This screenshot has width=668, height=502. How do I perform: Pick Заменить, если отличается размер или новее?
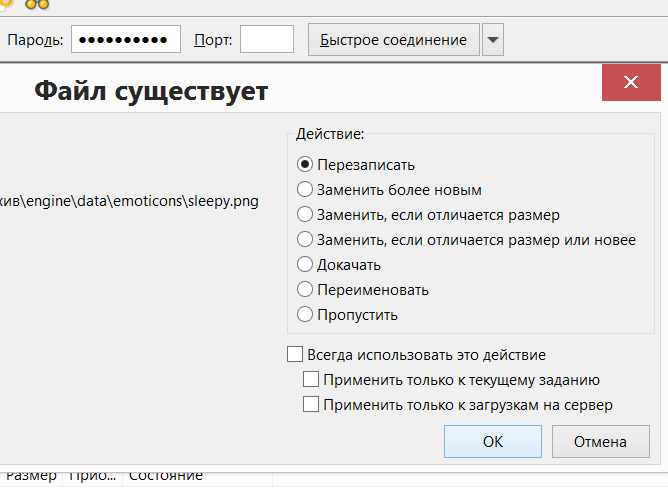coord(306,240)
